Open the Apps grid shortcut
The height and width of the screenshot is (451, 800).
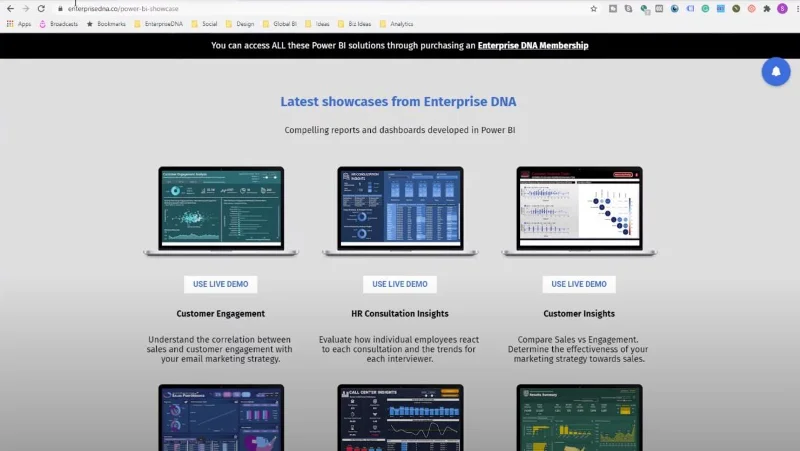18,24
